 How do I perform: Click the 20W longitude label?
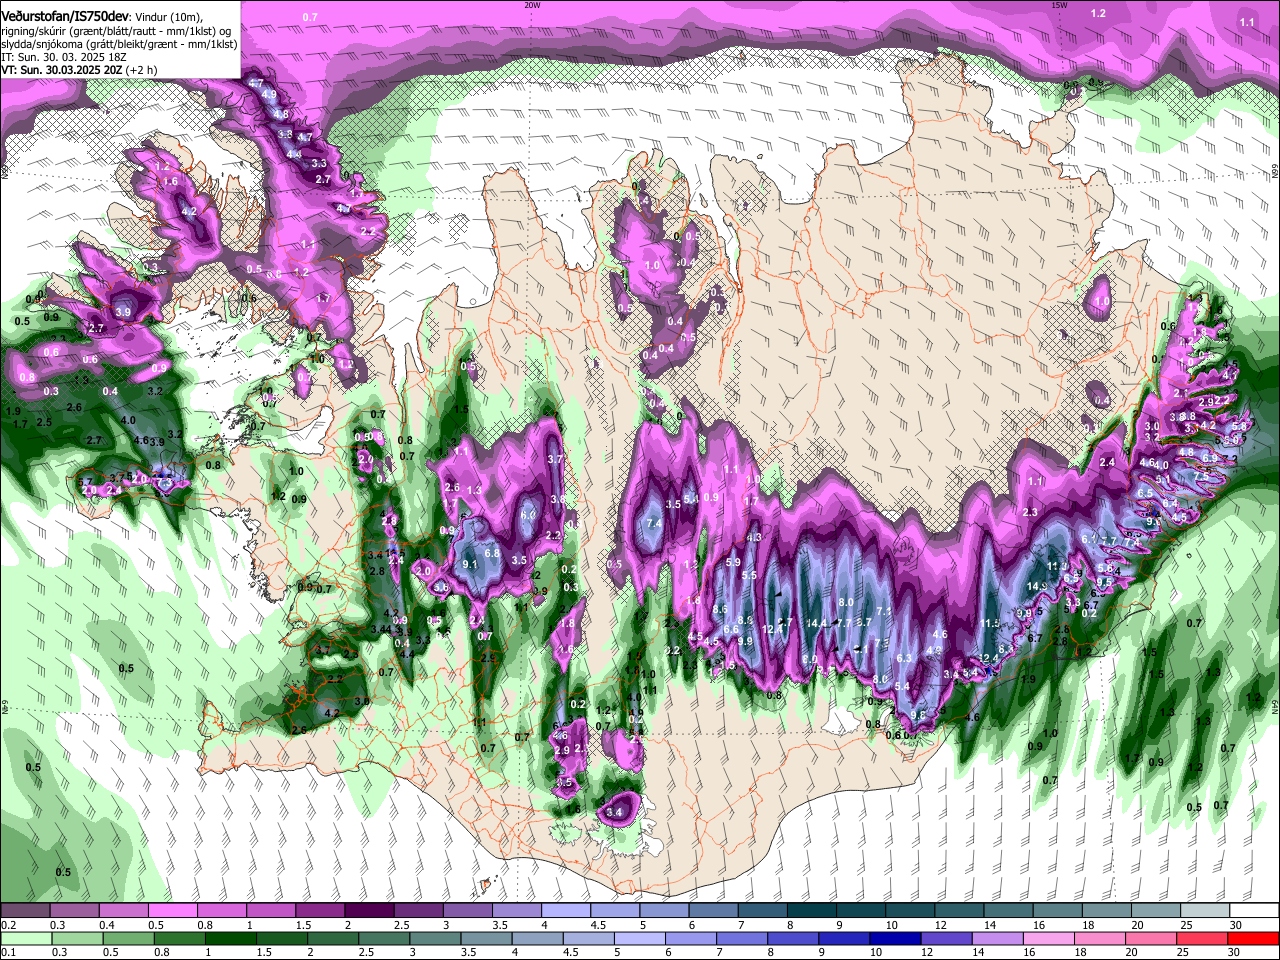pyautogui.click(x=532, y=5)
